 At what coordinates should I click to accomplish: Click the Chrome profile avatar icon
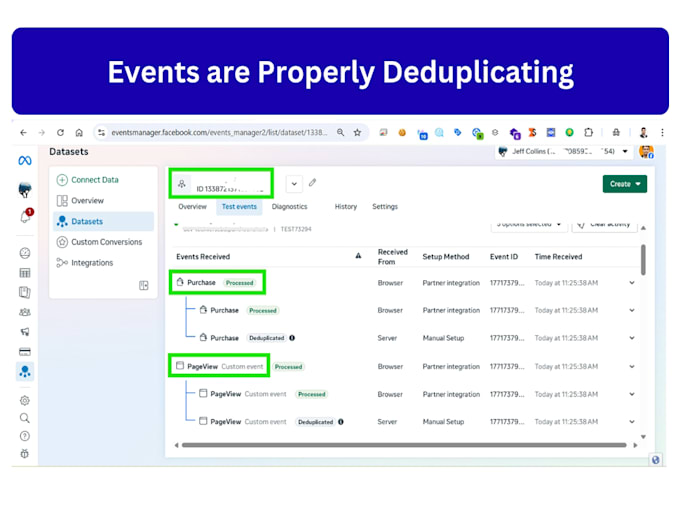pyautogui.click(x=644, y=133)
